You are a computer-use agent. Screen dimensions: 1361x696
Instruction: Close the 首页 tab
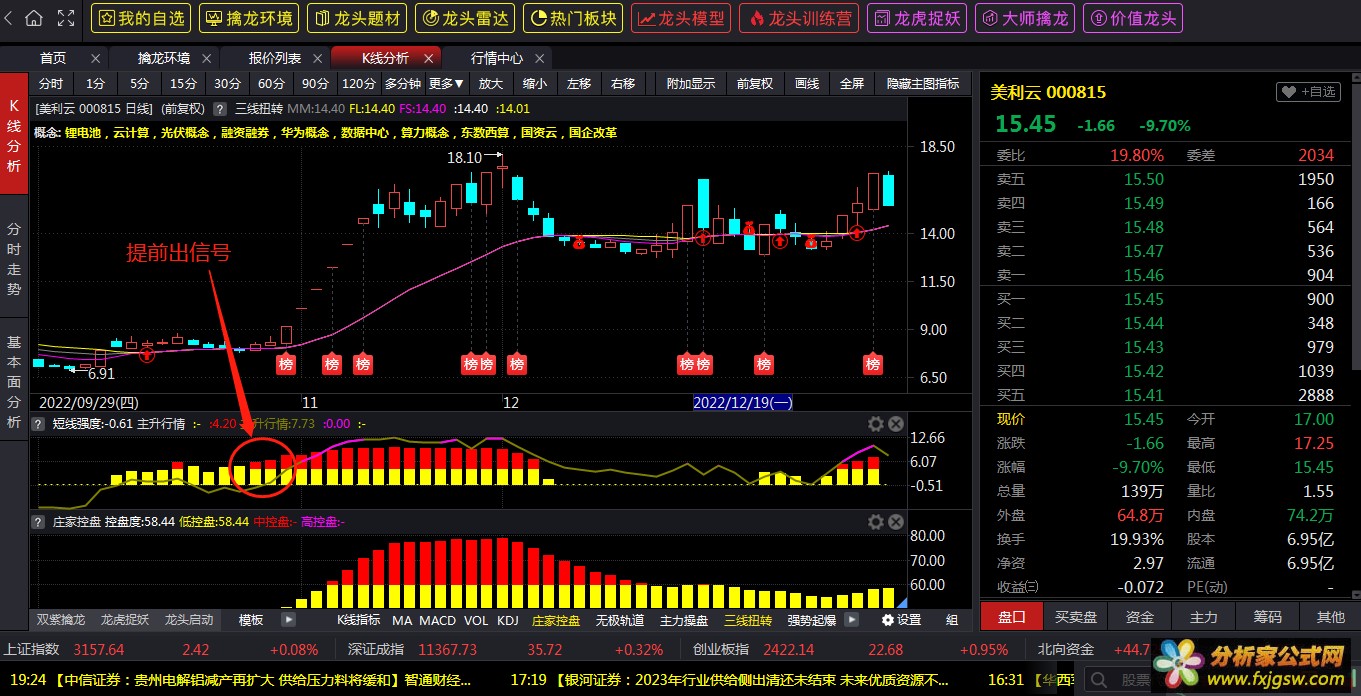point(95,58)
